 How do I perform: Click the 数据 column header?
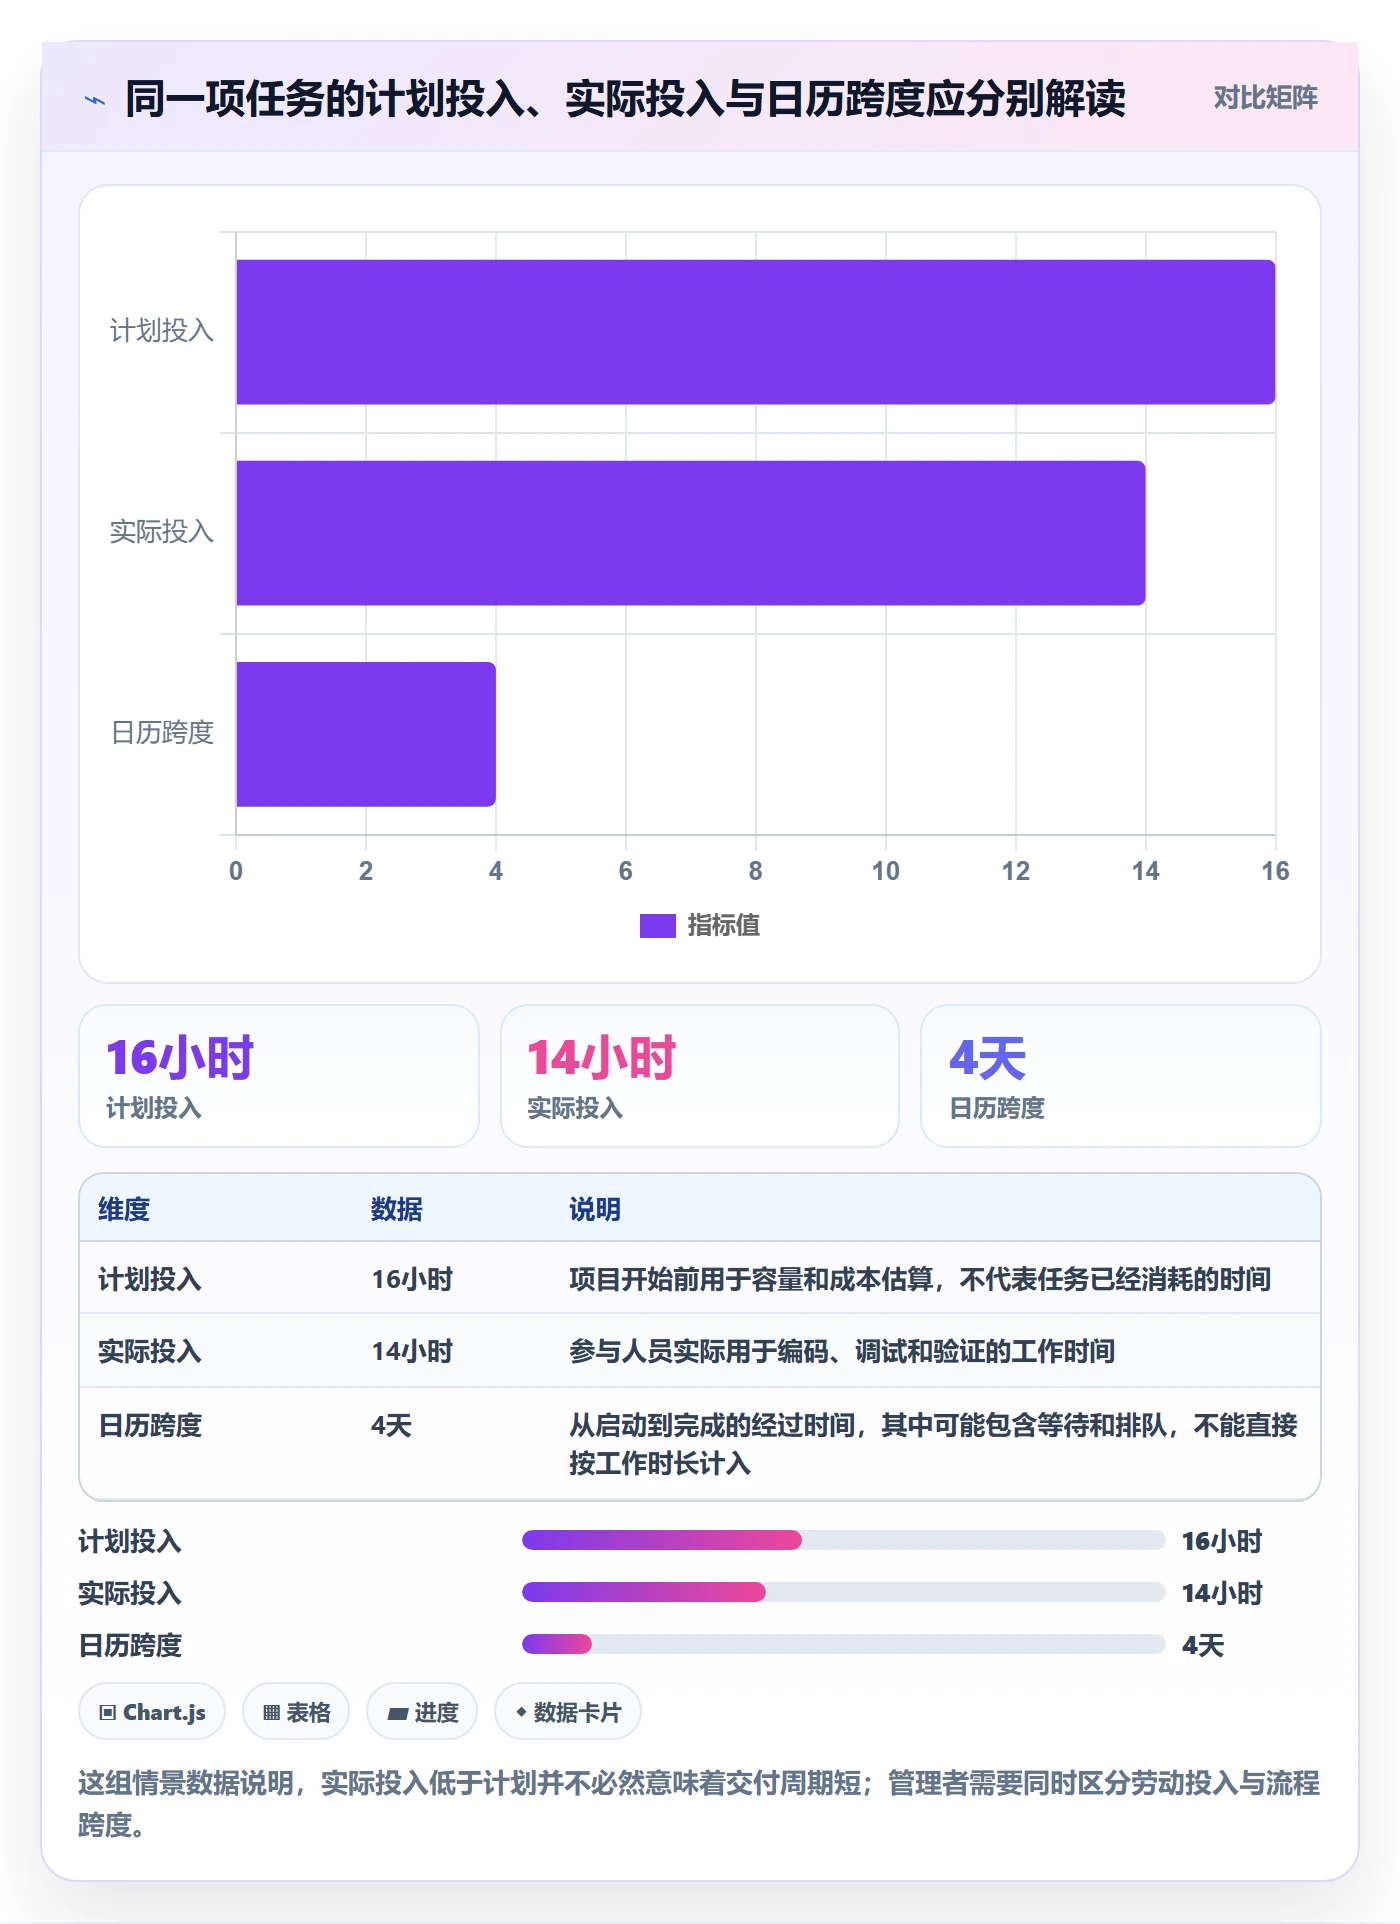point(397,1209)
